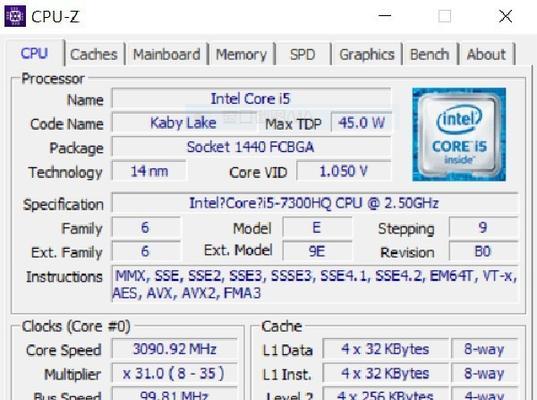Click the Specification field with i5-7300HQ
The height and width of the screenshot is (400, 537).
pos(315,203)
